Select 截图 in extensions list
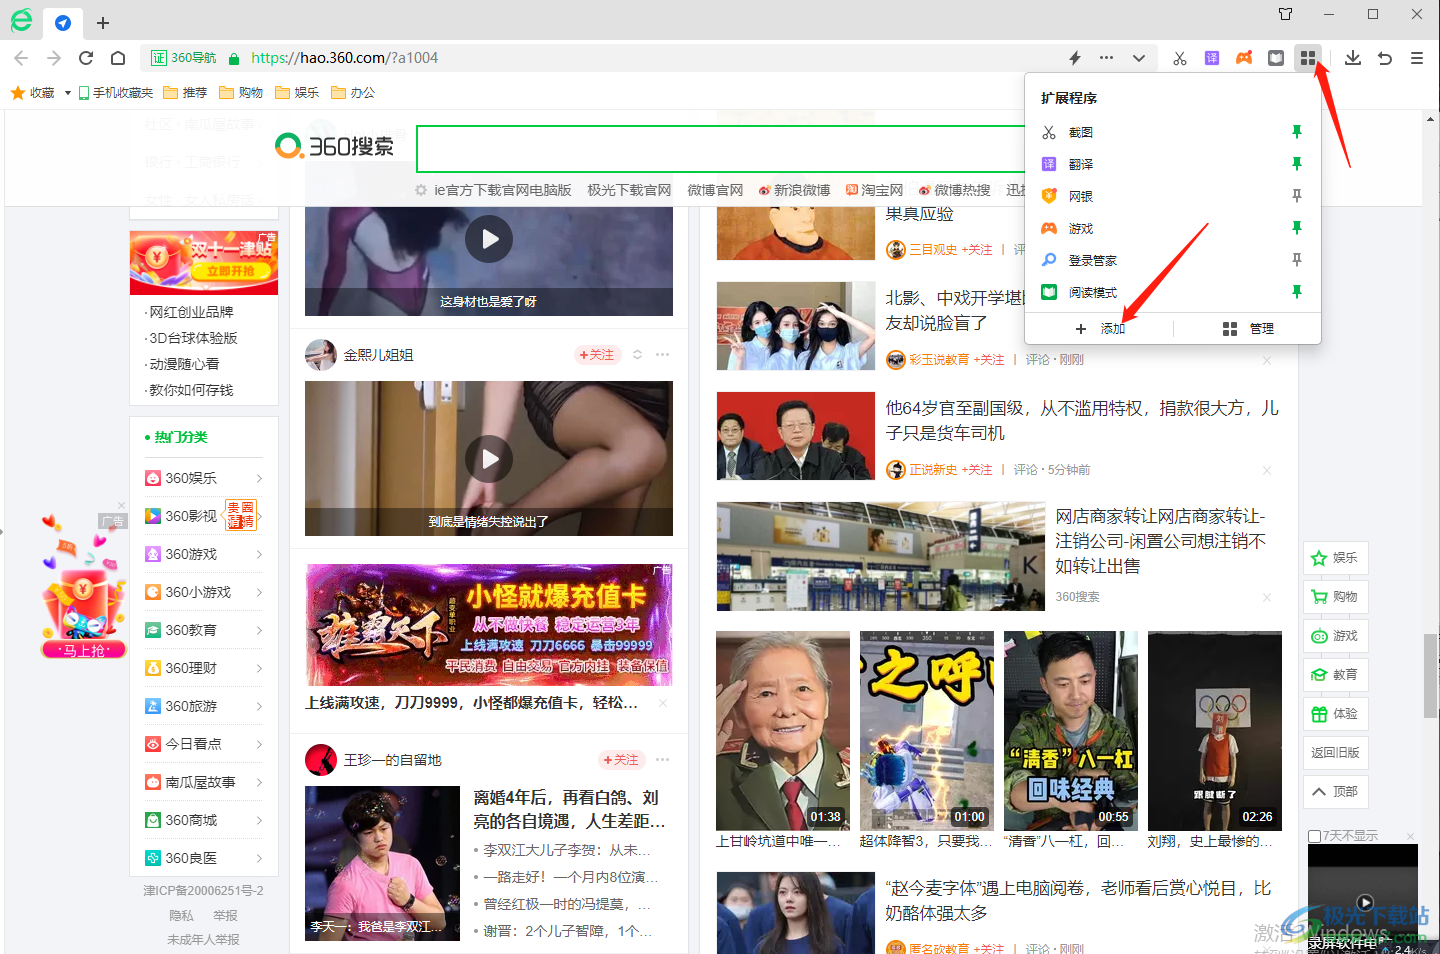The height and width of the screenshot is (954, 1440). (x=1080, y=132)
